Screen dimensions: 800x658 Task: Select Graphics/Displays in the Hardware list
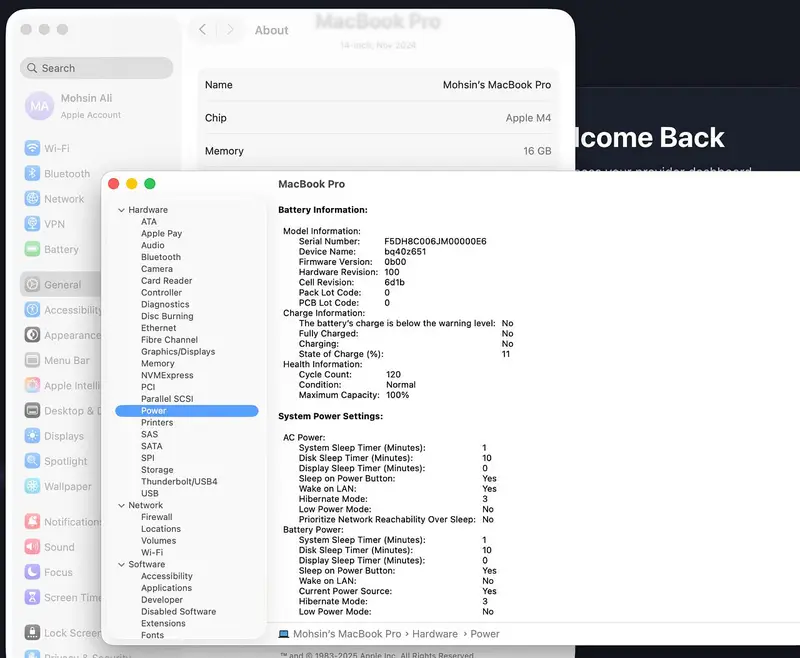[x=178, y=352]
